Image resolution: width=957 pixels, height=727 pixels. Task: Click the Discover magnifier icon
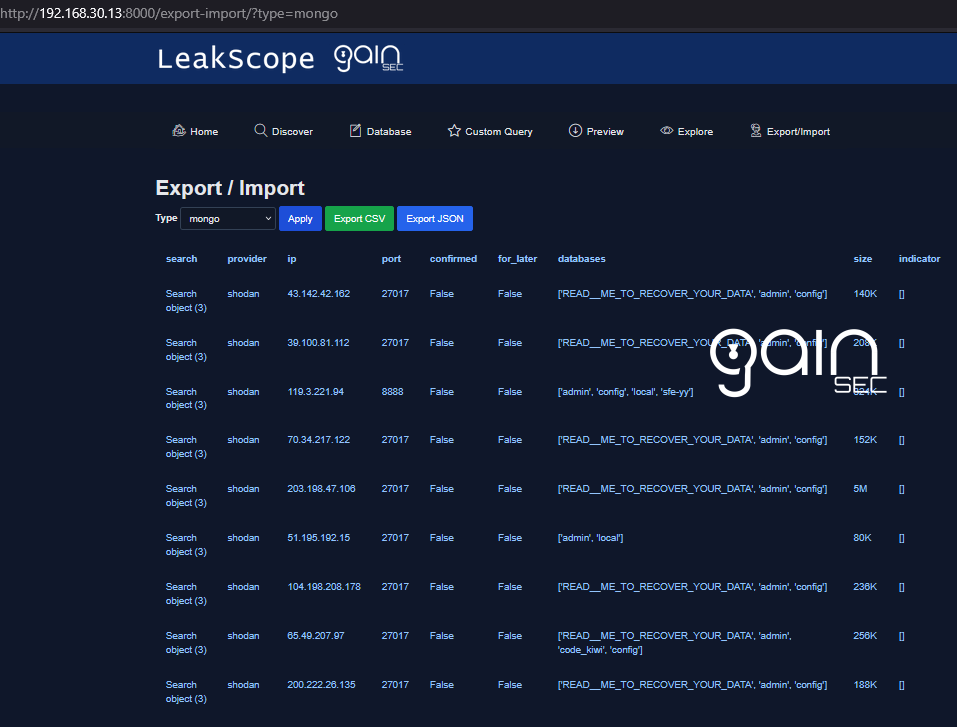(x=260, y=131)
